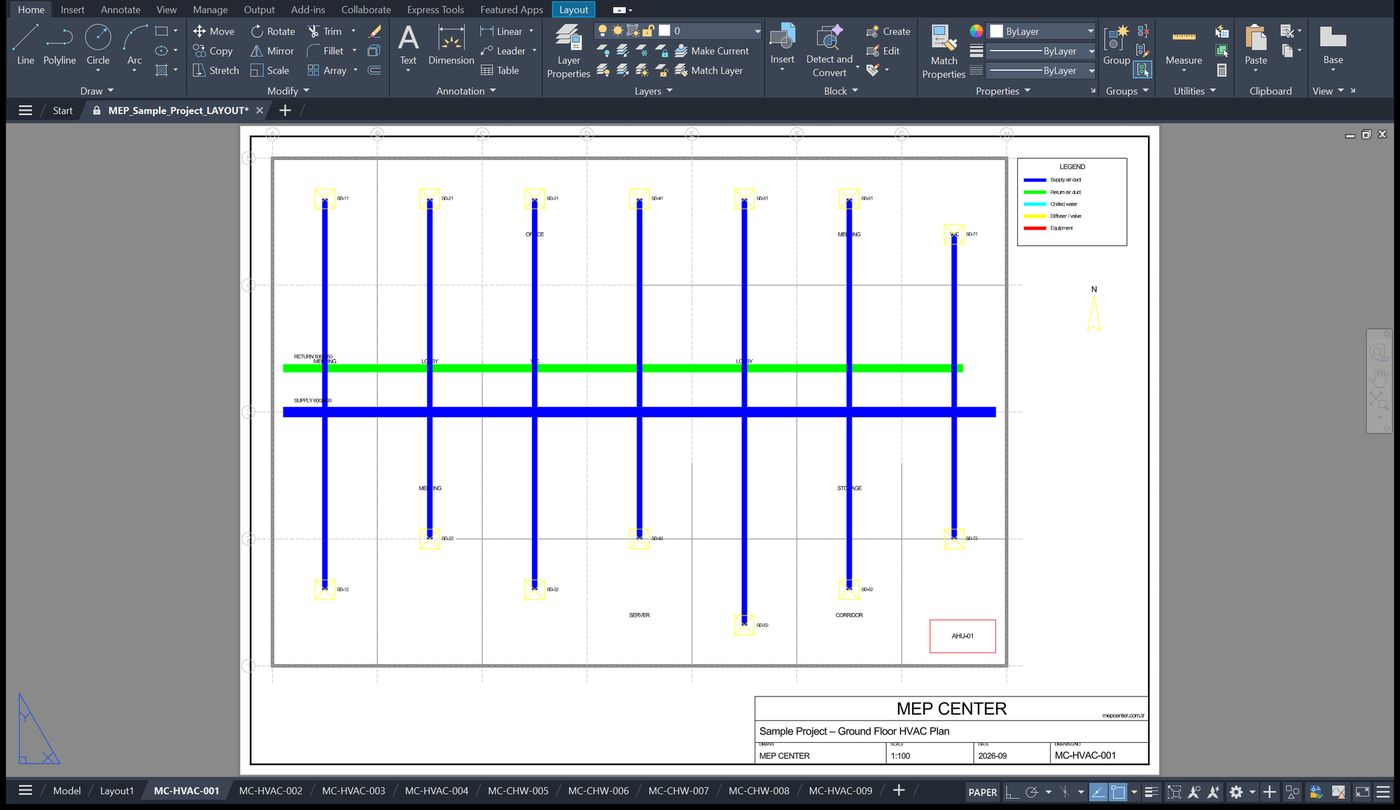1400x810 pixels.
Task: Expand the Annotation panel dropdown
Action: pyautogui.click(x=466, y=91)
